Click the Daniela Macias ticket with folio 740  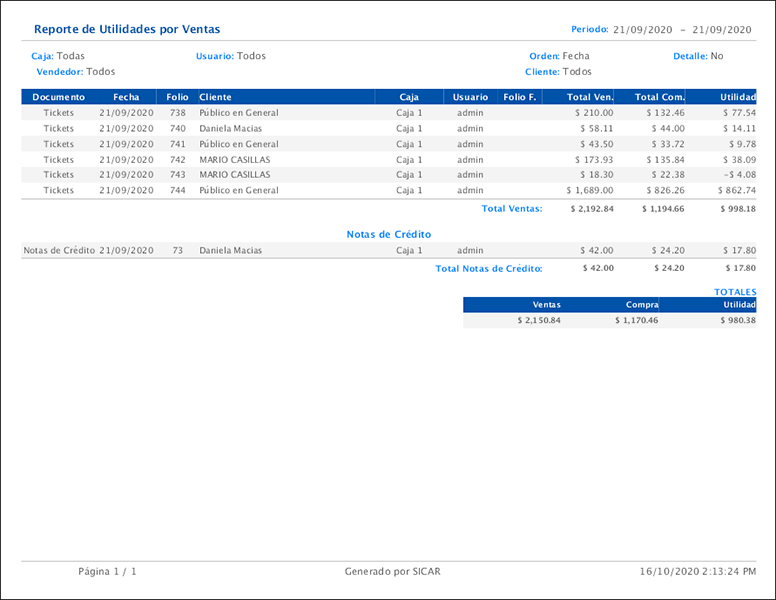click(232, 129)
